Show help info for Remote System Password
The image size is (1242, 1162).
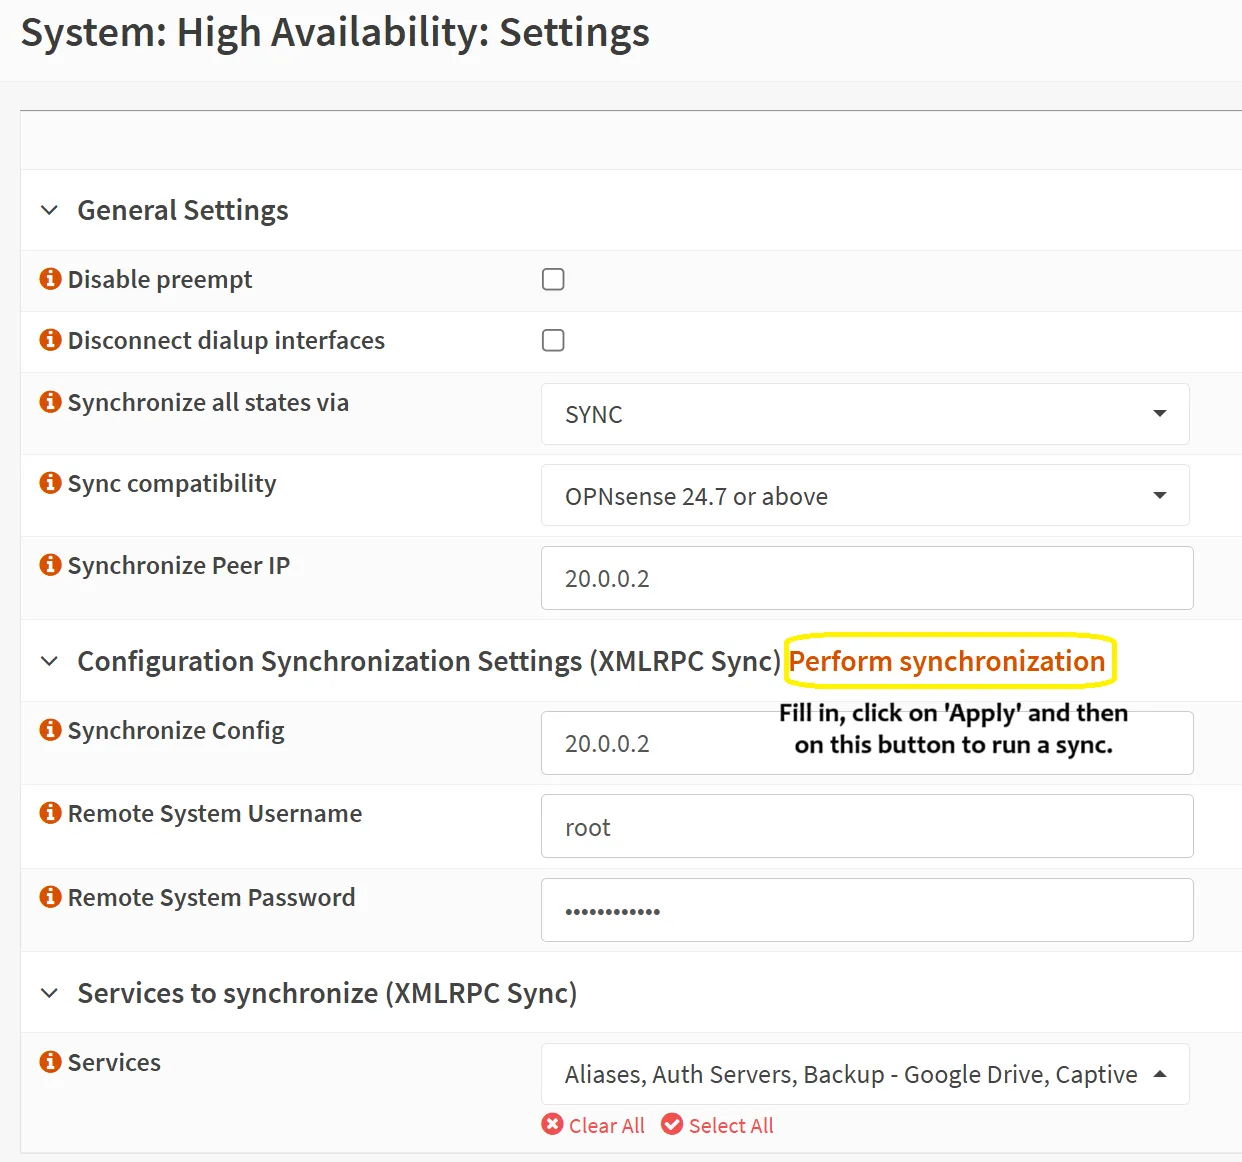pos(50,897)
